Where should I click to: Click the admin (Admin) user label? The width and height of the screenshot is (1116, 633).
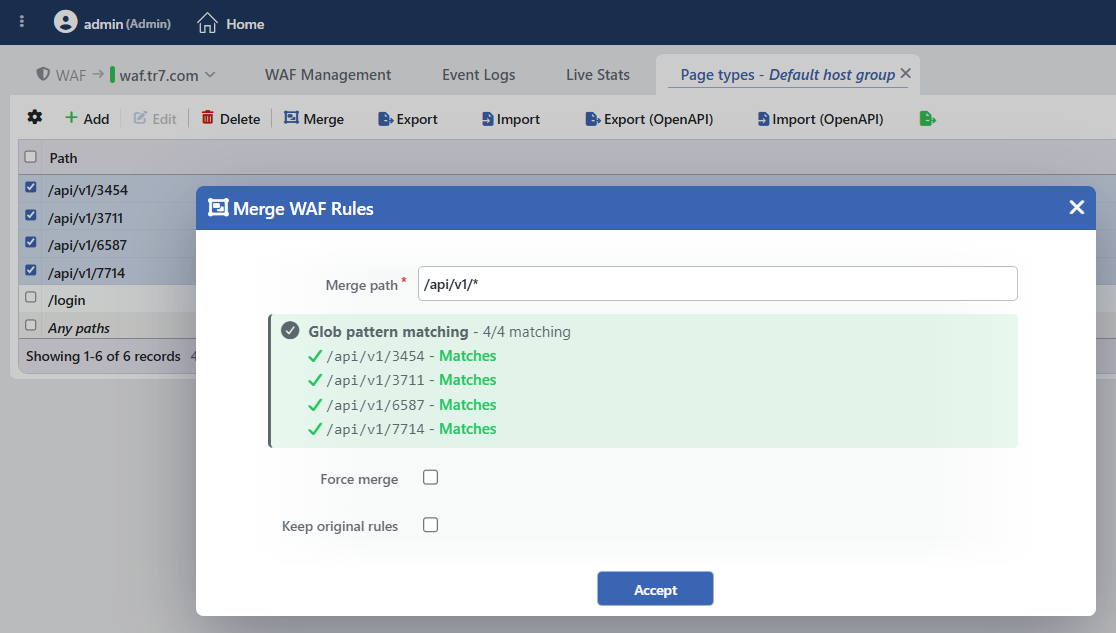[x=127, y=24]
